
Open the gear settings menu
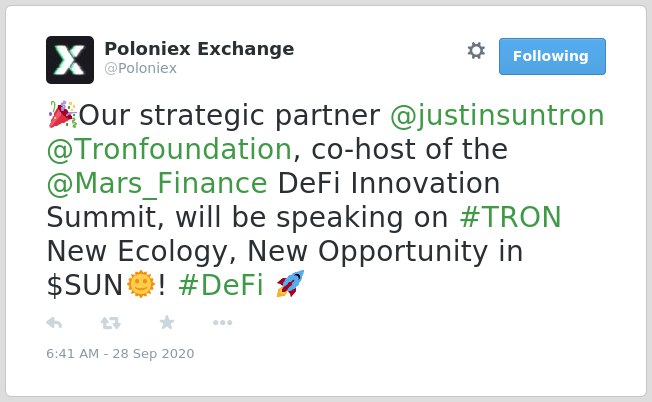click(476, 51)
